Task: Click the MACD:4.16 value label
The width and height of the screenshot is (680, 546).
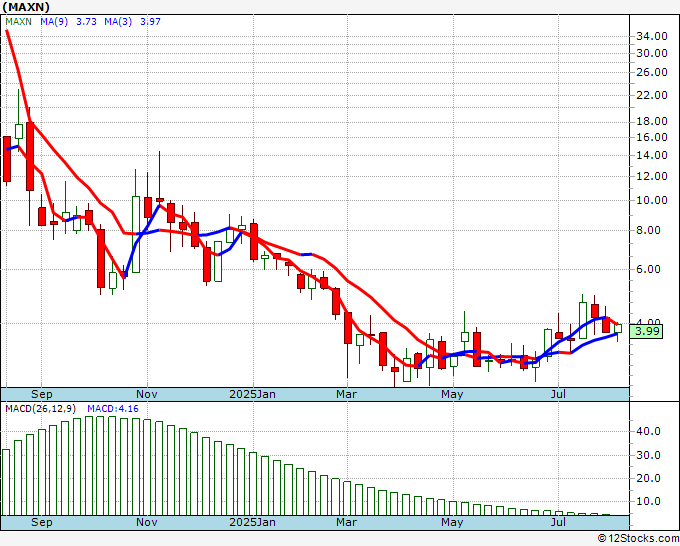Action: pyautogui.click(x=113, y=409)
